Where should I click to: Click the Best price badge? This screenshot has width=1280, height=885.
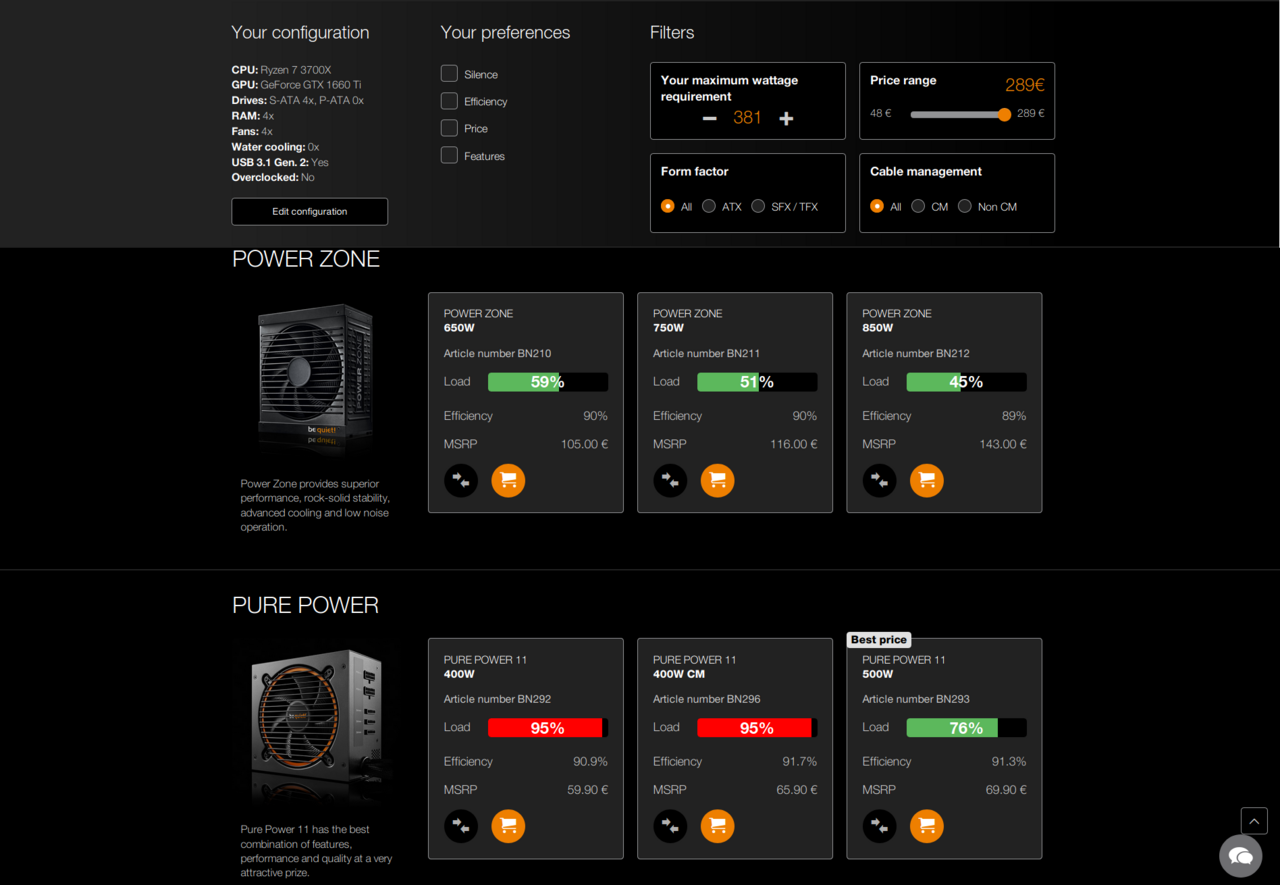click(879, 639)
